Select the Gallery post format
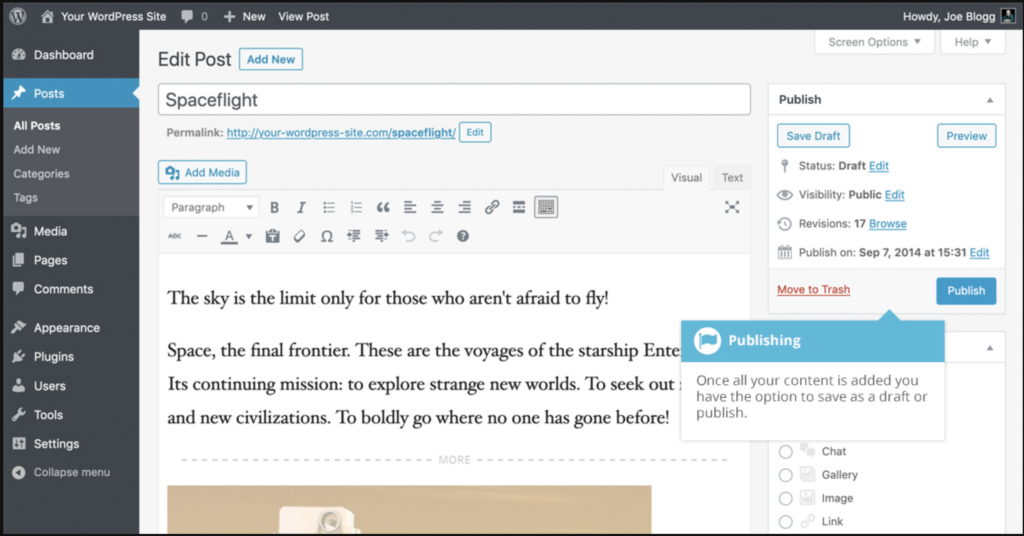 click(785, 475)
